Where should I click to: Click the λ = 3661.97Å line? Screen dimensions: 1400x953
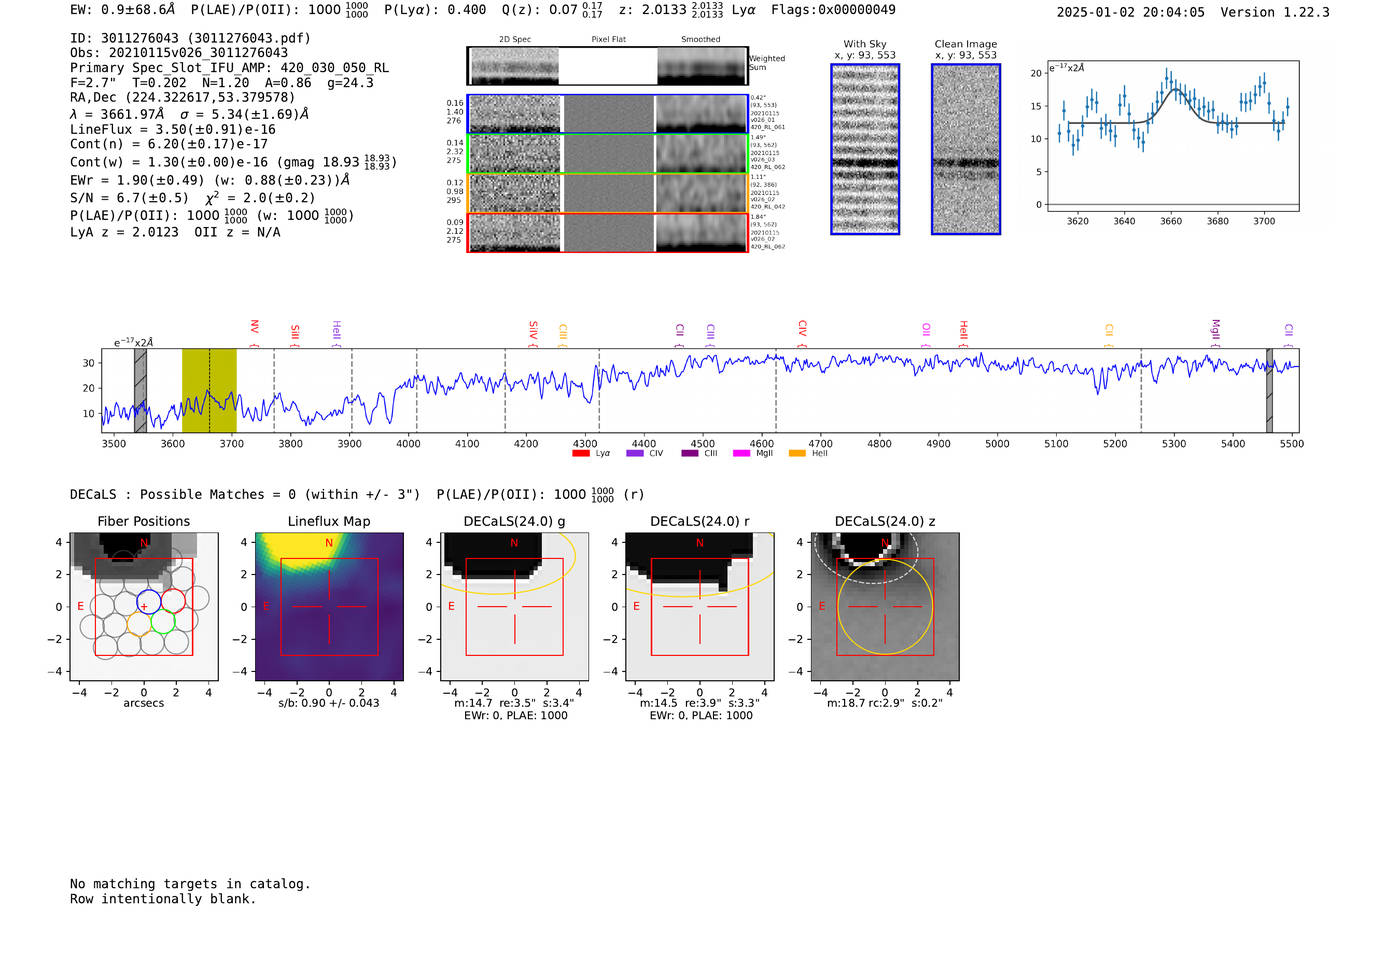click(x=190, y=114)
